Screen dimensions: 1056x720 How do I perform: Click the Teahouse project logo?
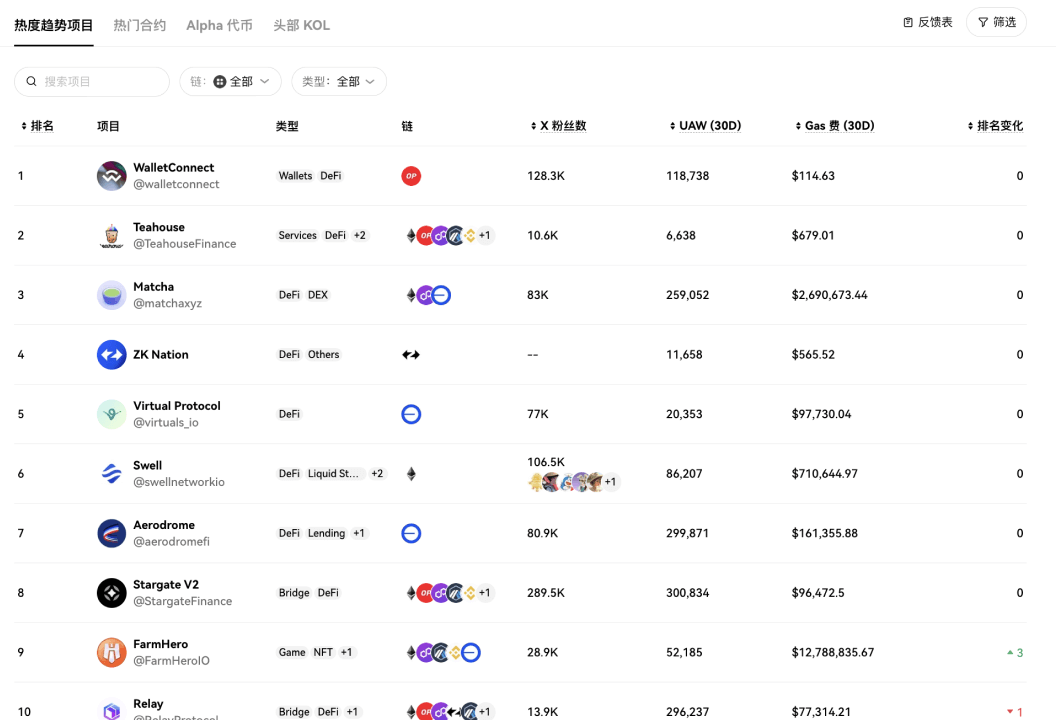[111, 236]
